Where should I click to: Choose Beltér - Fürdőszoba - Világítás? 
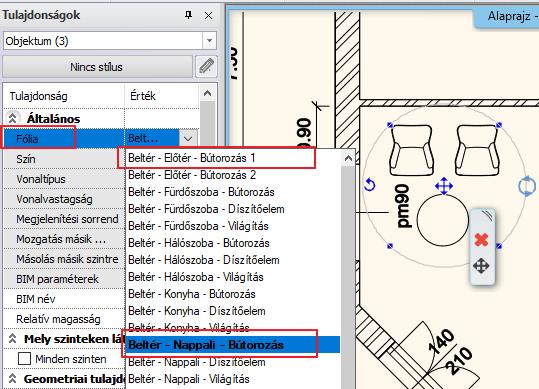234,226
